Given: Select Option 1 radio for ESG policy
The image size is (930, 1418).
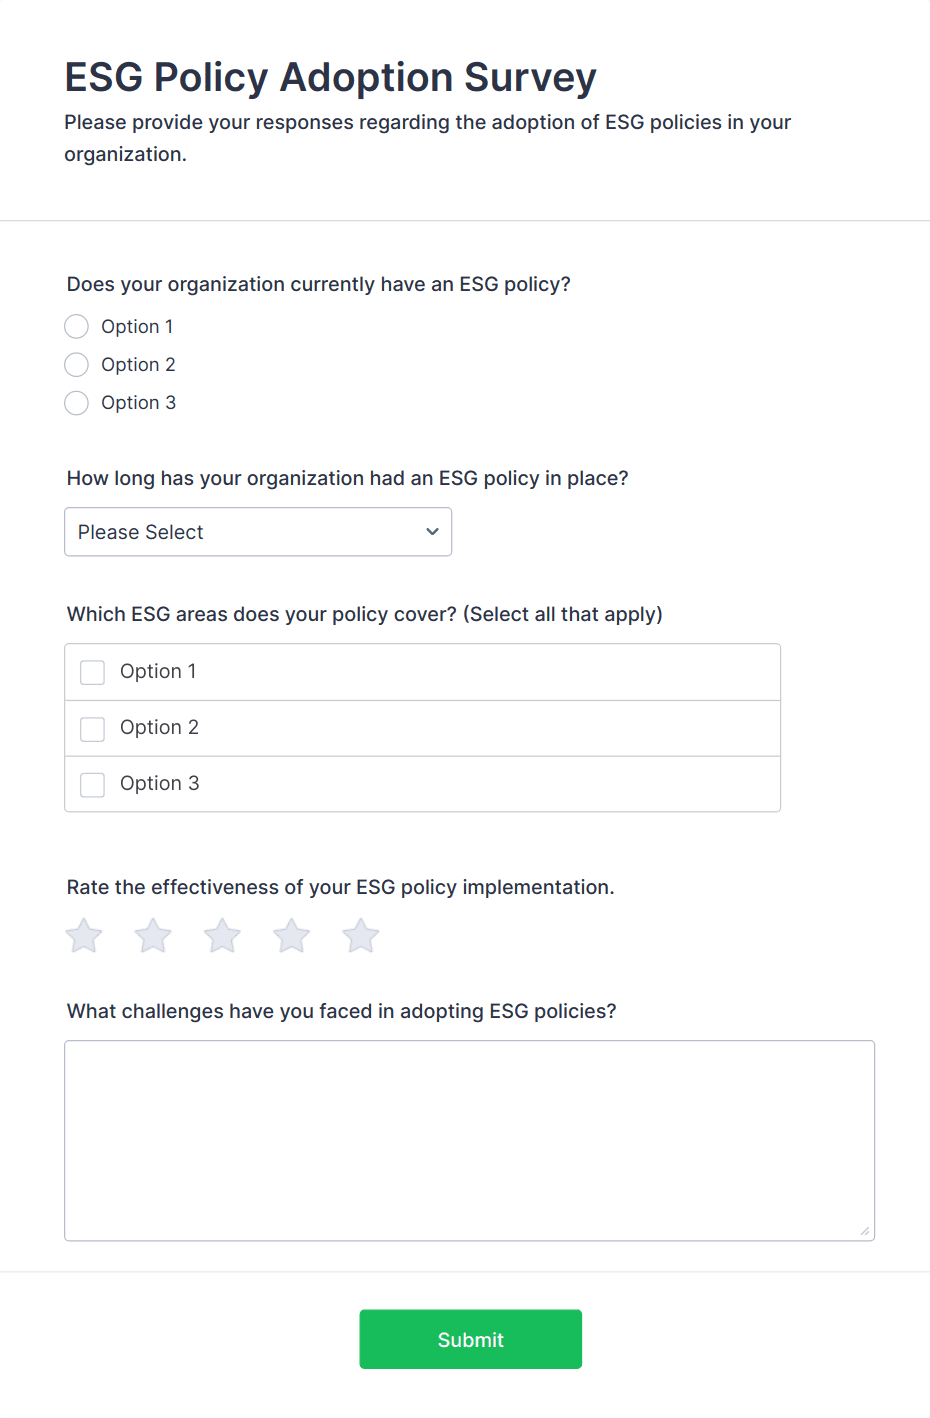Looking at the screenshot, I should pyautogui.click(x=77, y=327).
